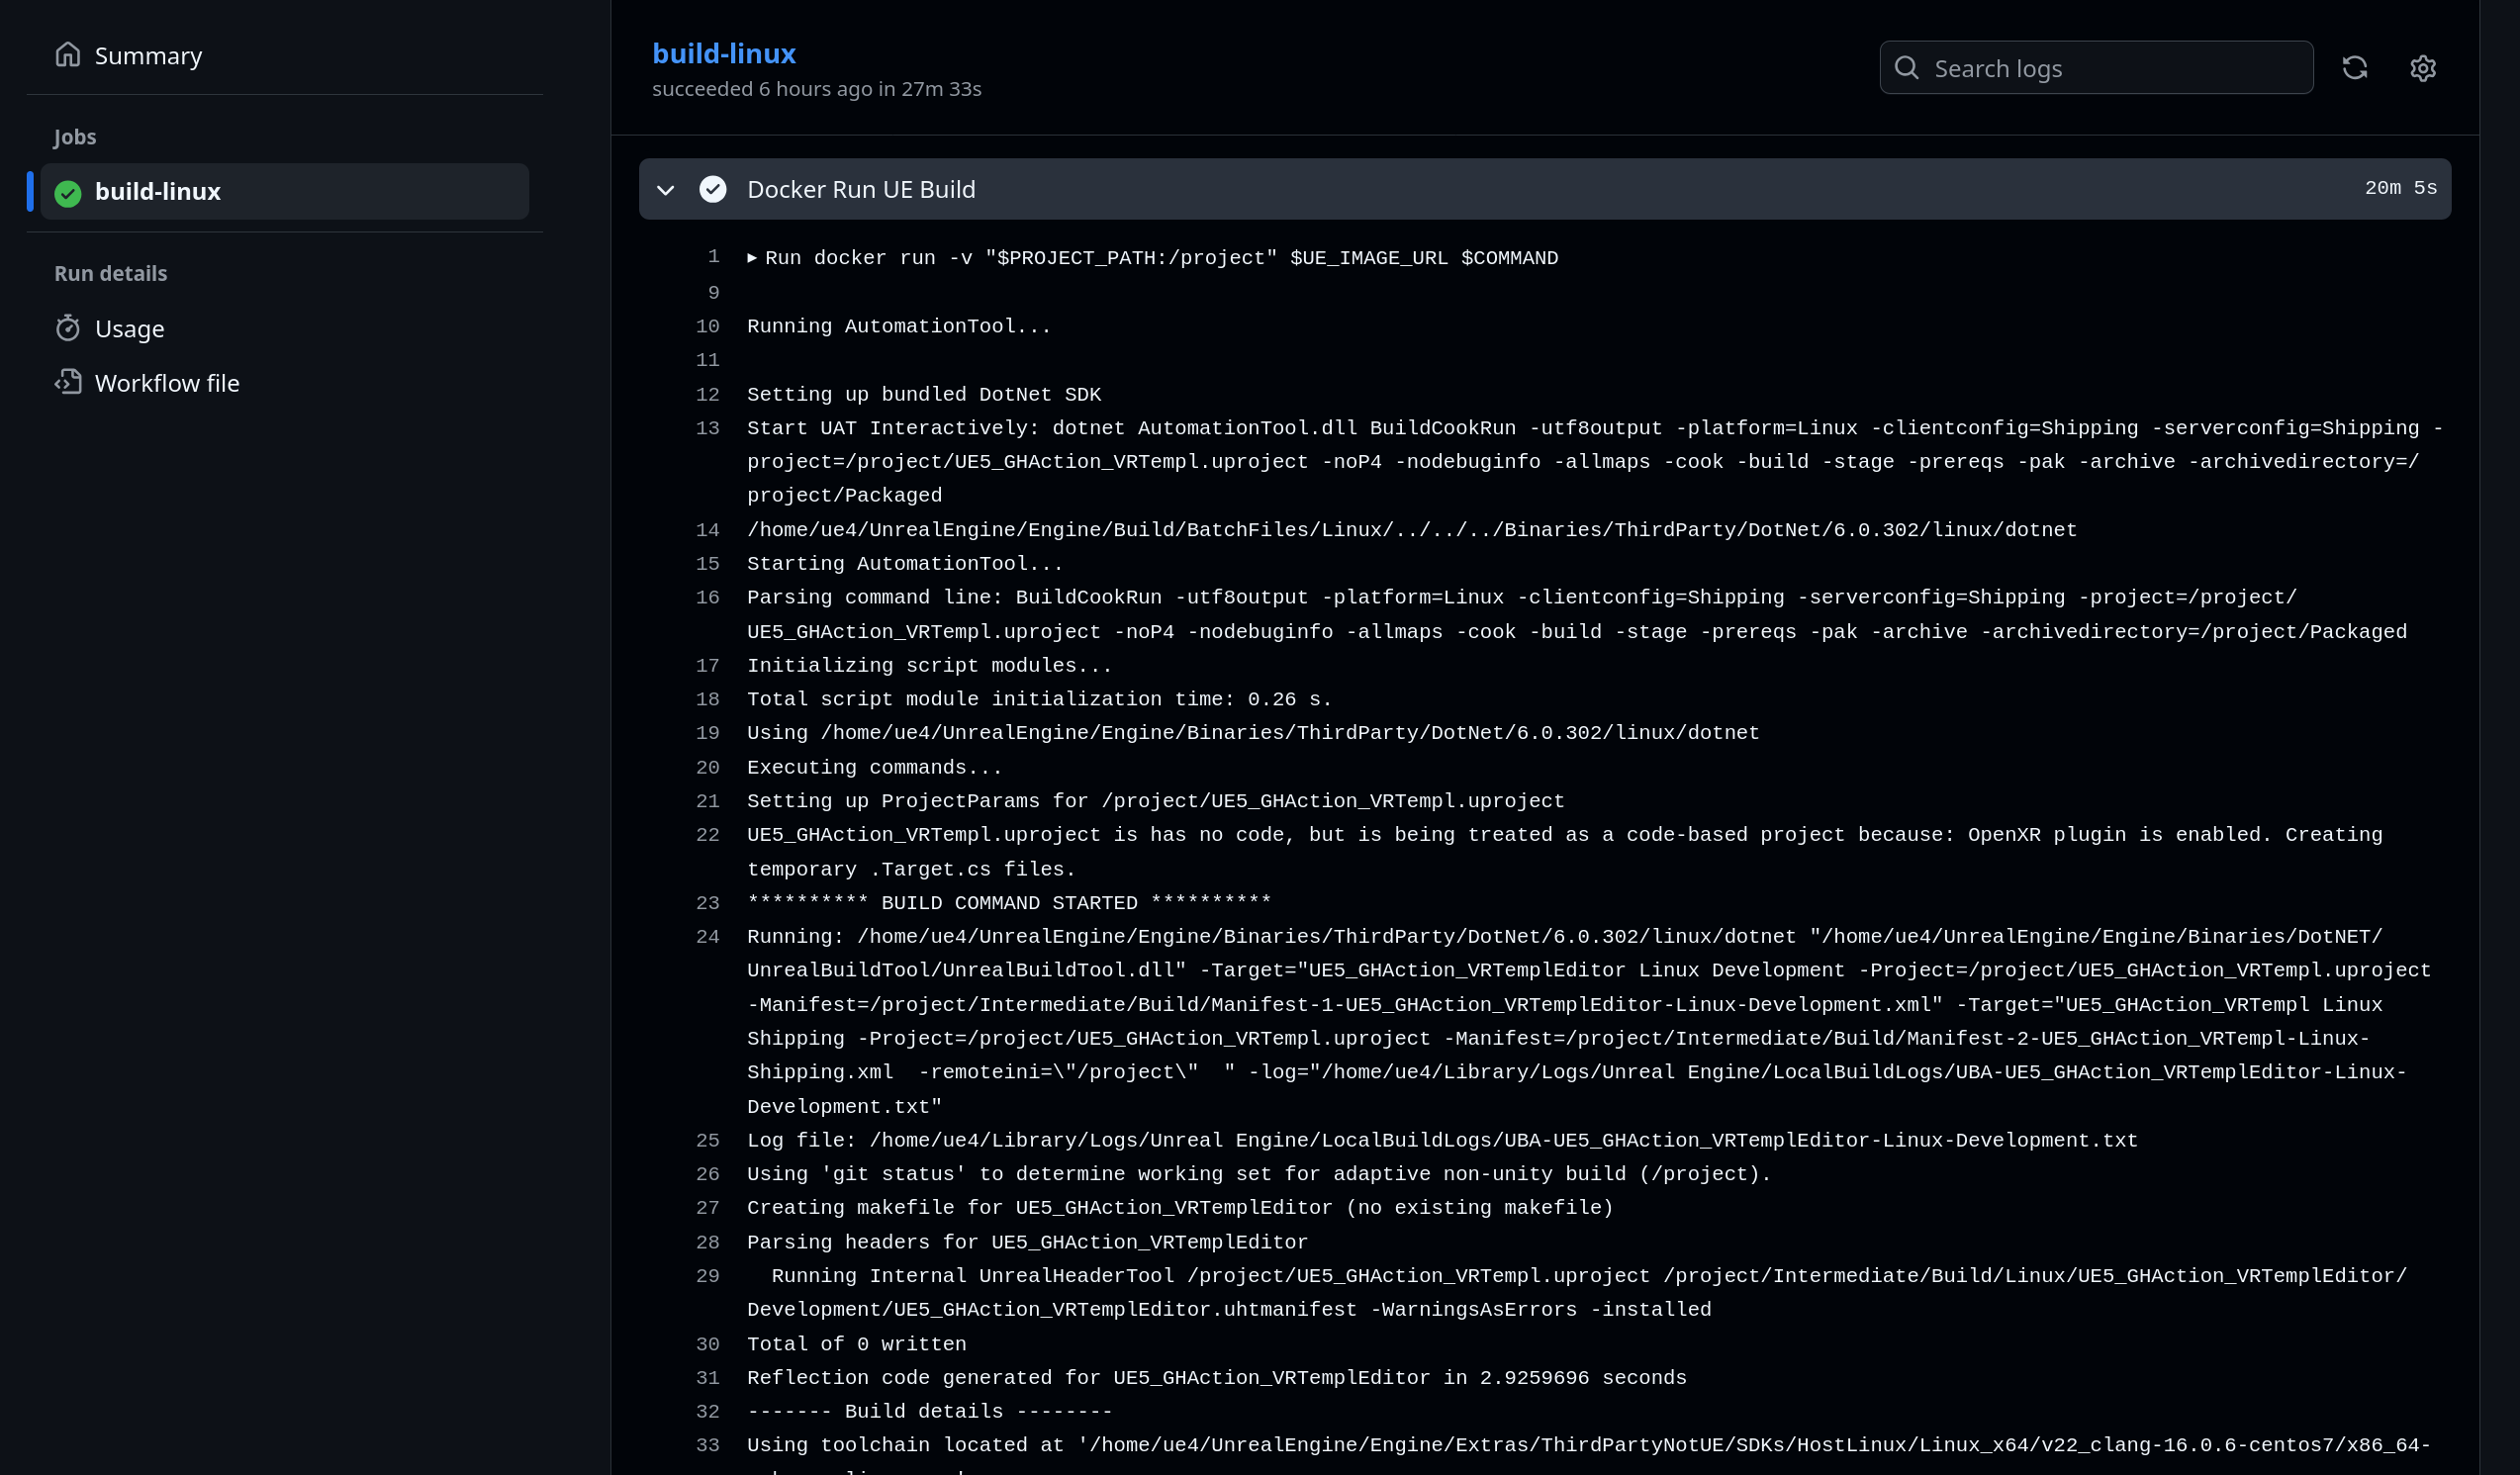Image resolution: width=2520 pixels, height=1475 pixels.
Task: Click log line number 24
Action: tap(707, 937)
